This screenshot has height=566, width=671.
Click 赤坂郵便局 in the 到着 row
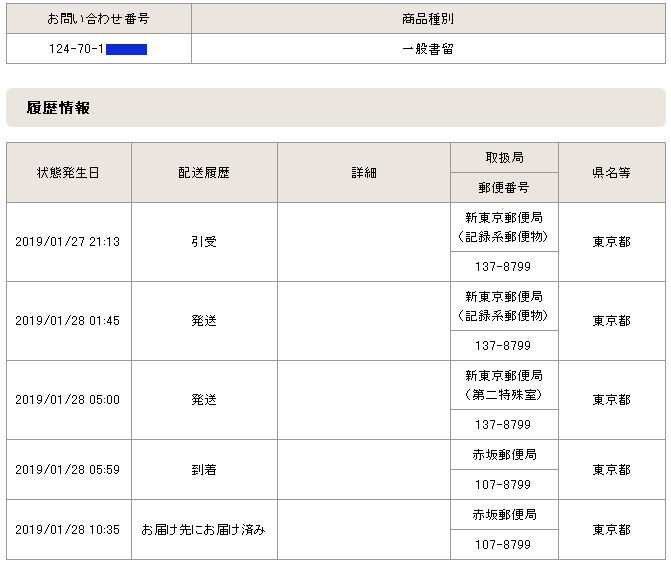click(x=504, y=455)
